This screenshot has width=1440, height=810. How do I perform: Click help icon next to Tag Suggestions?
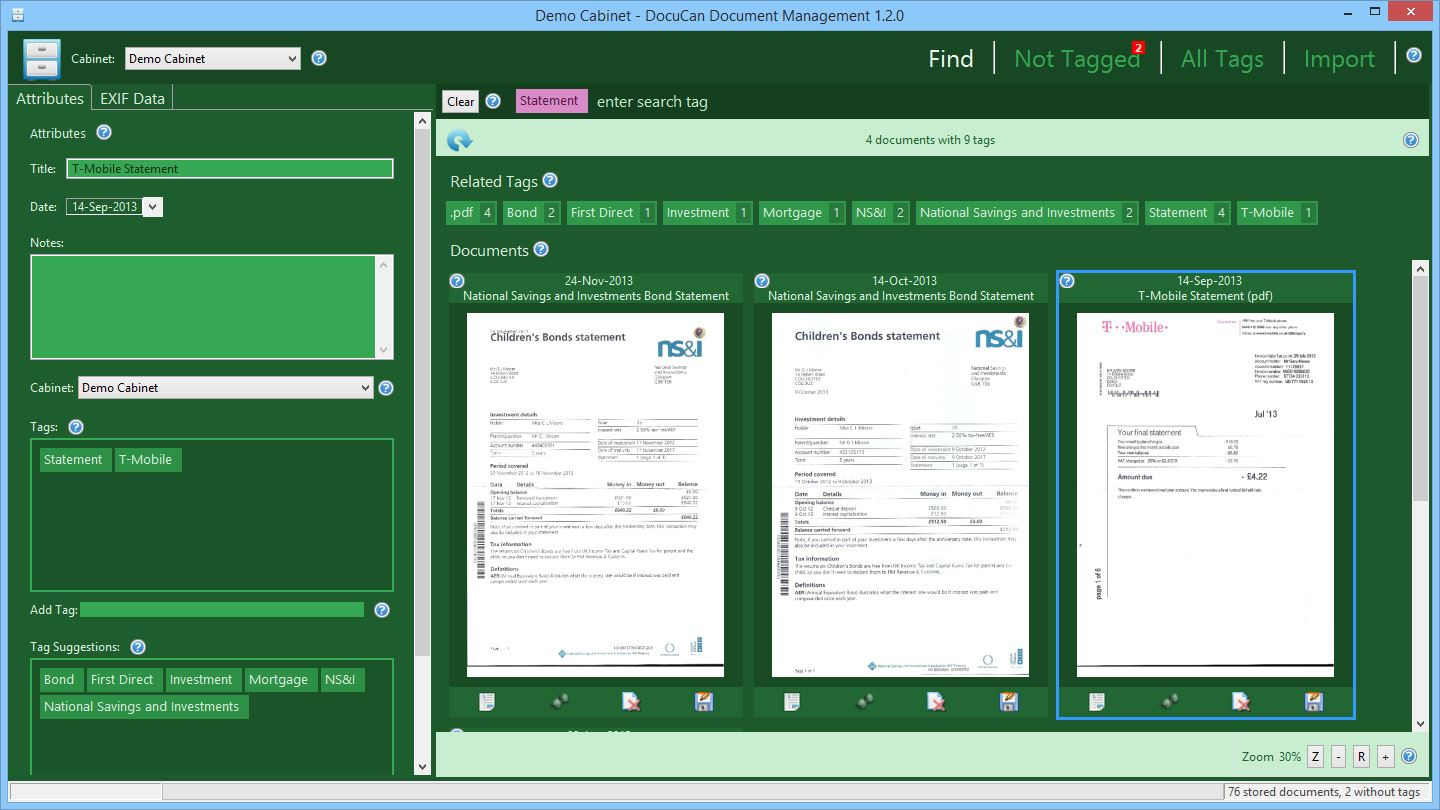tap(138, 647)
